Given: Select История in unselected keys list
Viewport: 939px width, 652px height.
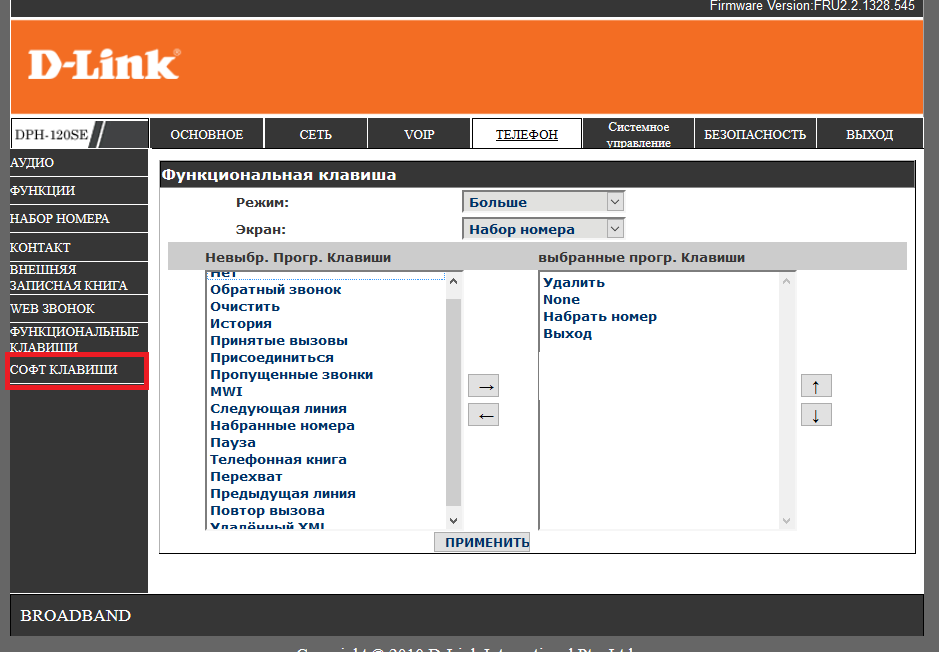Looking at the screenshot, I should coord(240,324).
